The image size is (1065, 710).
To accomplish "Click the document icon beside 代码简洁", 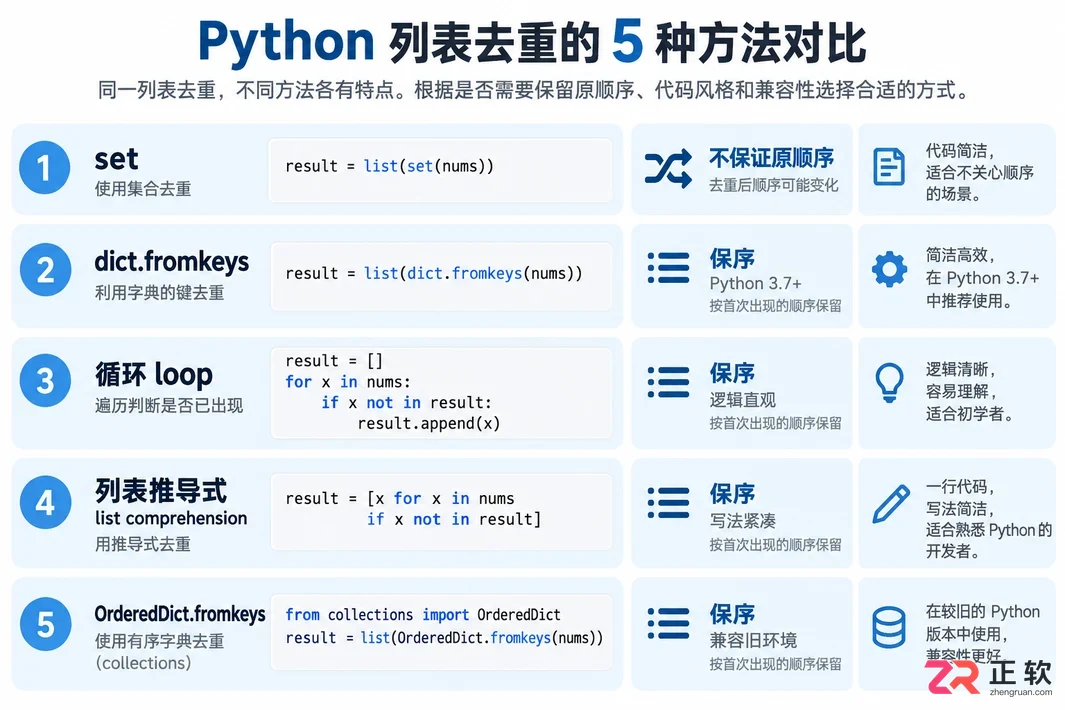I will click(x=888, y=166).
